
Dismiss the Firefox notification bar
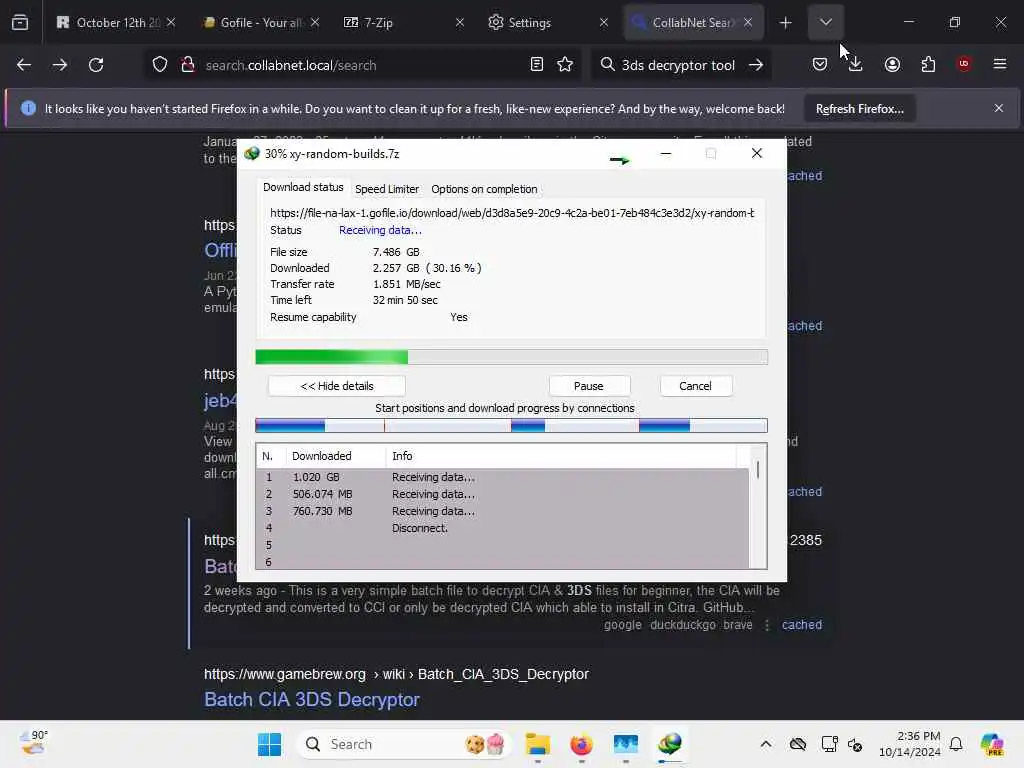(999, 108)
